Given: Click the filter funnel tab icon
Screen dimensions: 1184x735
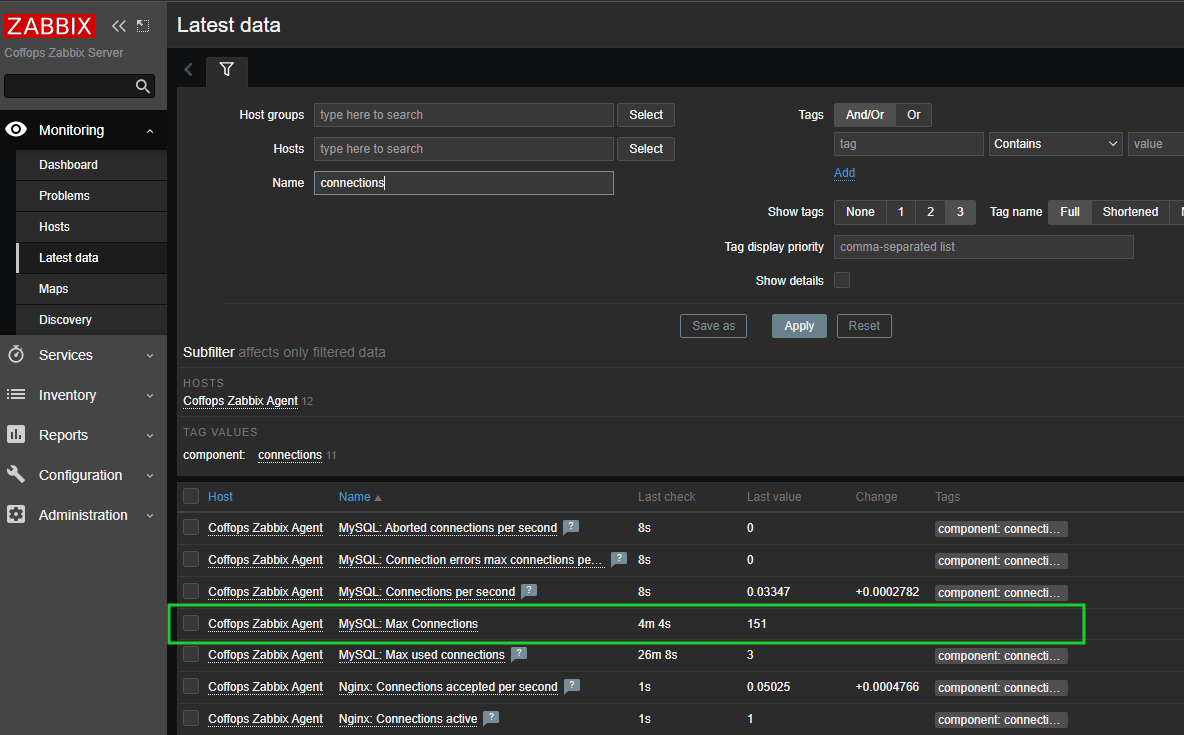Looking at the screenshot, I should point(226,71).
